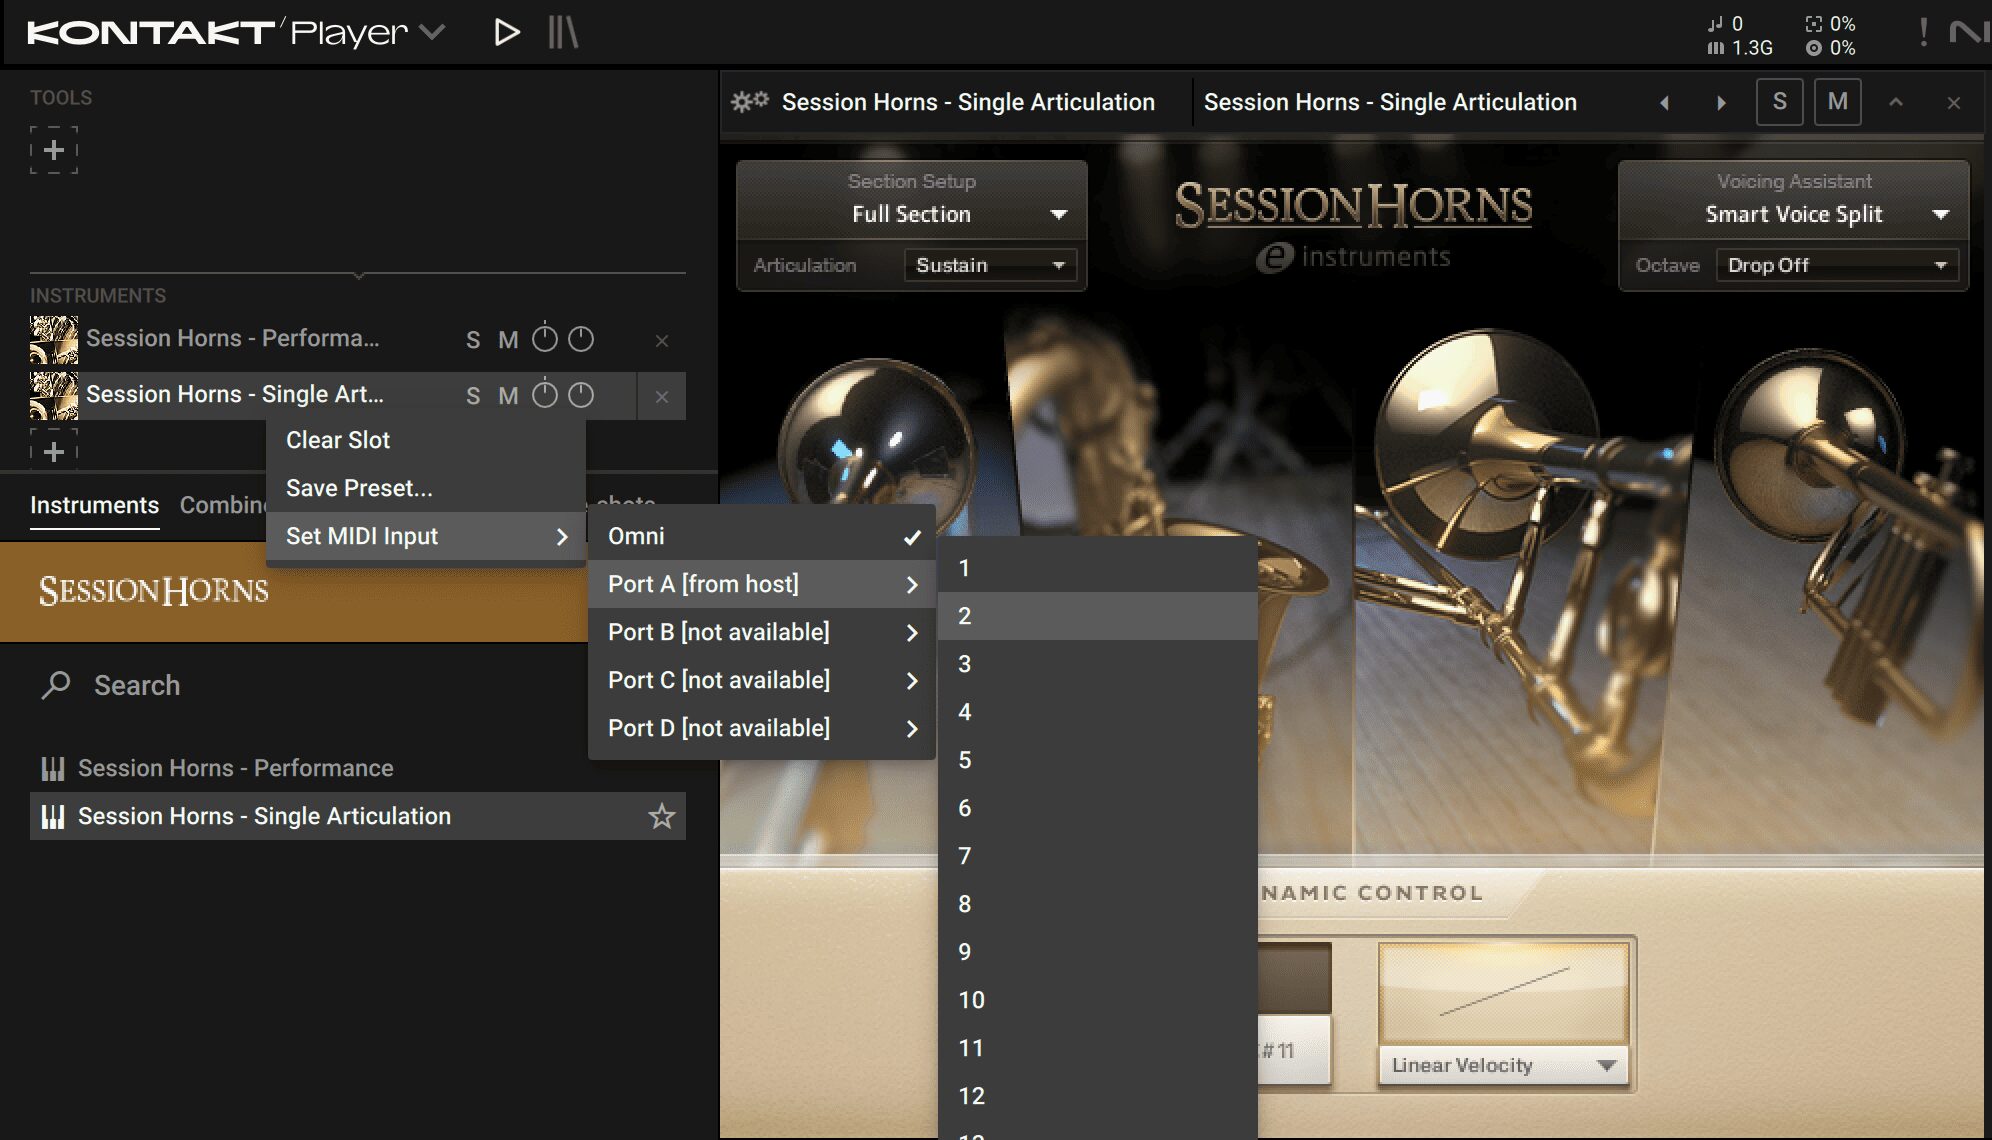This screenshot has width=1992, height=1140.
Task: Select Omni MIDI input option
Action: [762, 536]
